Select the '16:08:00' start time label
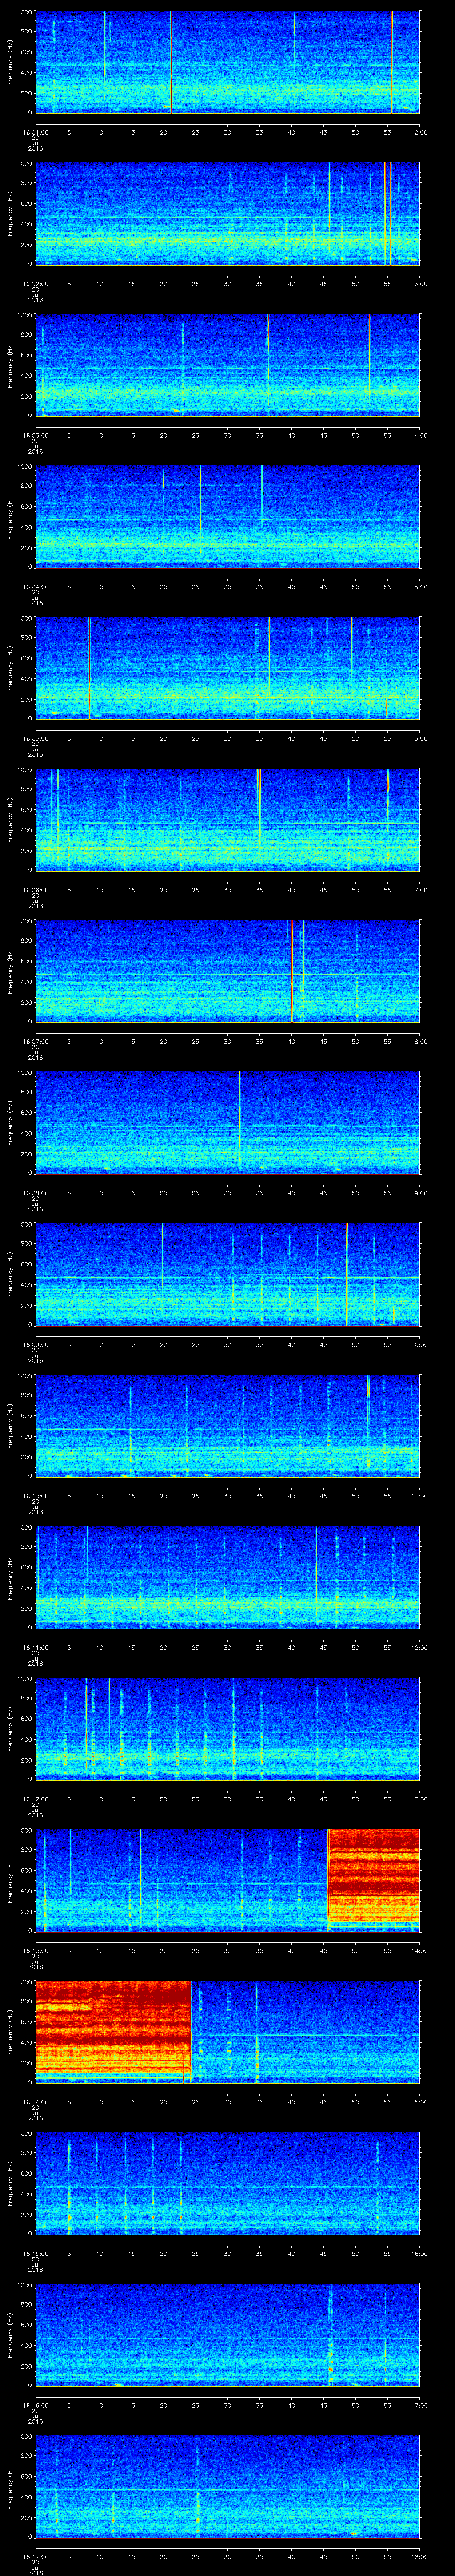The image size is (455, 2576). click(35, 1193)
